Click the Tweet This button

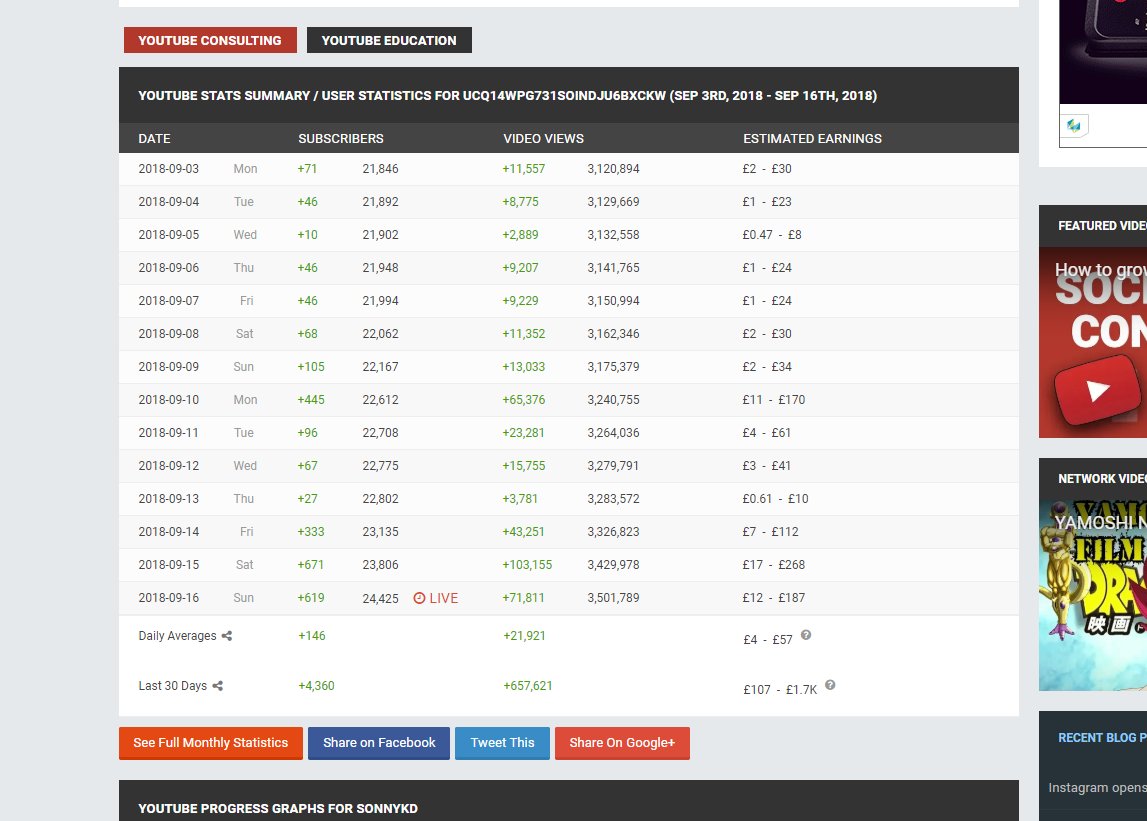pos(502,743)
